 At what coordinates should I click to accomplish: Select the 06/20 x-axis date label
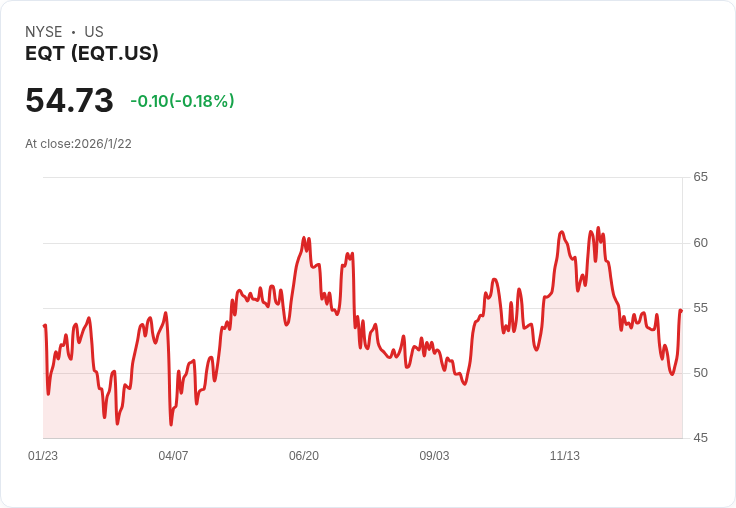coord(304,456)
